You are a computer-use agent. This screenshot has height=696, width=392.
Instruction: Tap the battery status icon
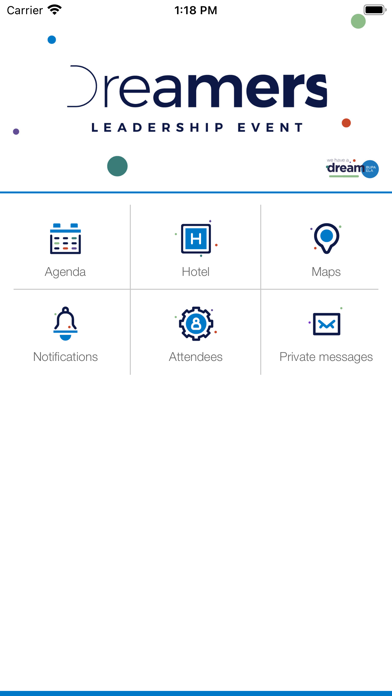click(375, 10)
